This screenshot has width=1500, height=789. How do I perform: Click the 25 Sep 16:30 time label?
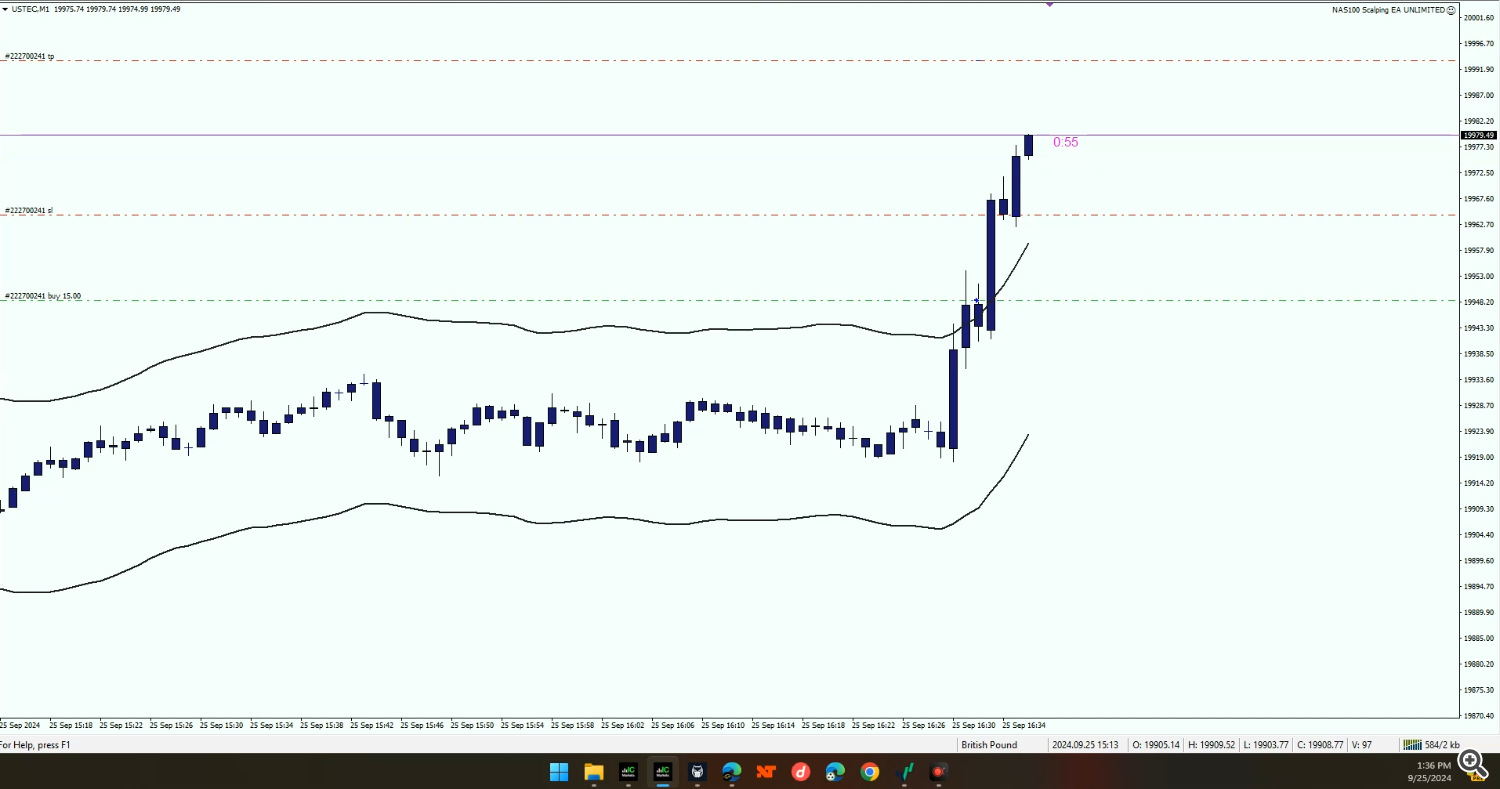974,725
